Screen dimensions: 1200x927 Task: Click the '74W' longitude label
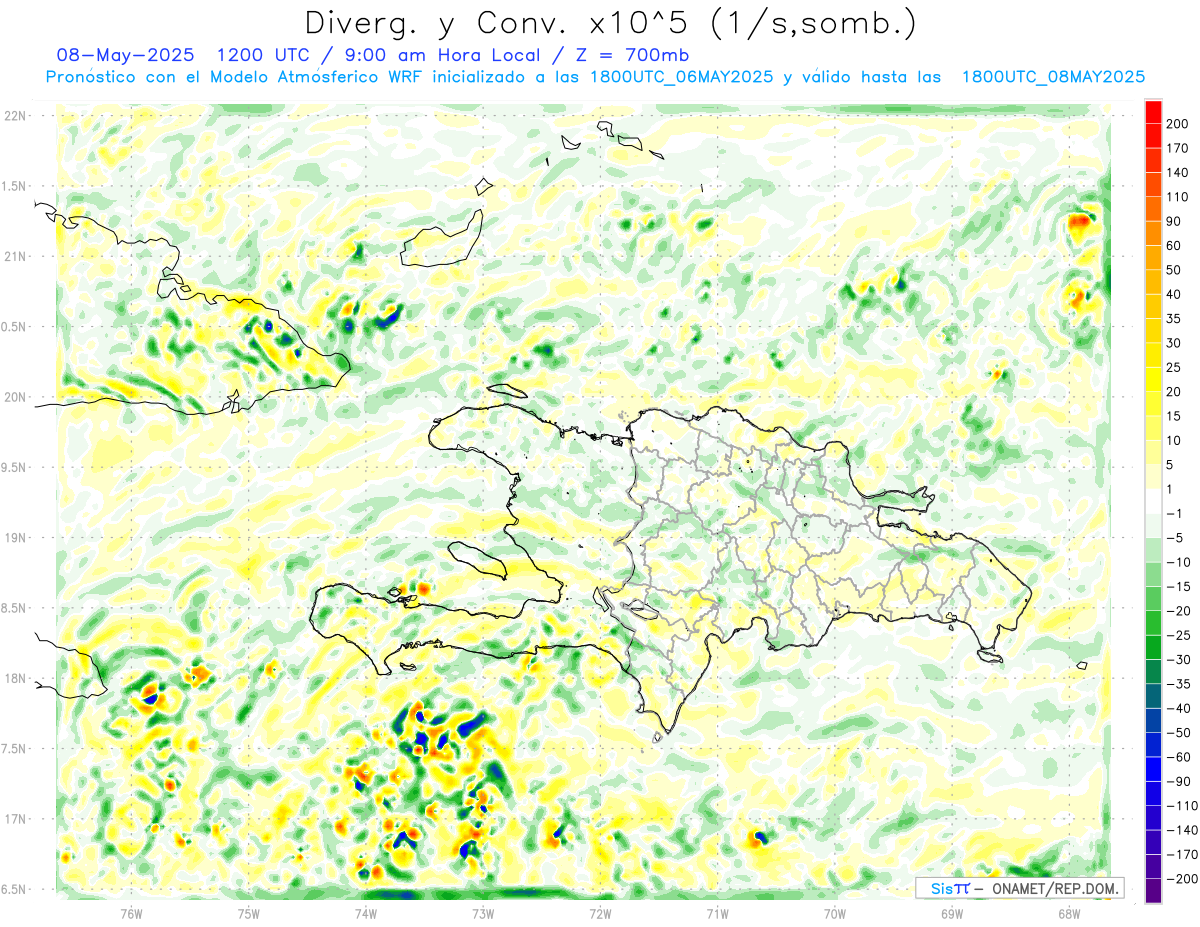365,914
